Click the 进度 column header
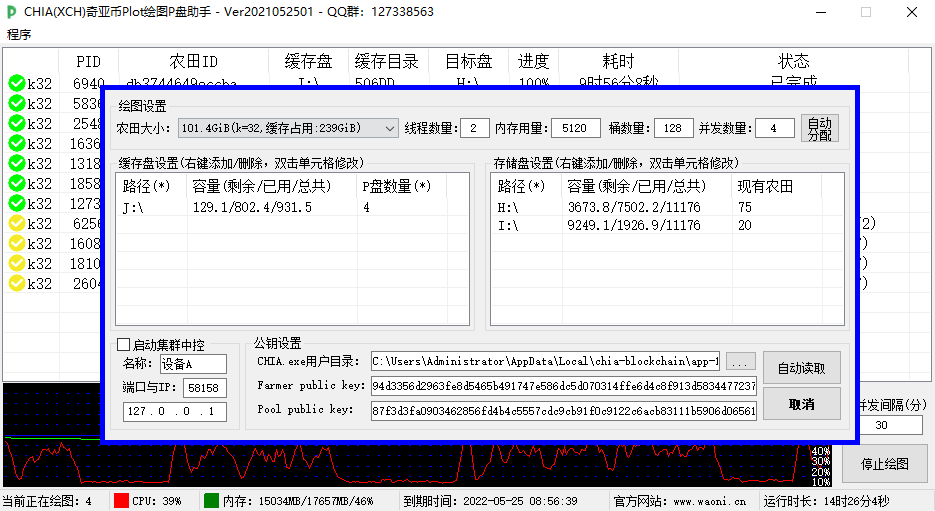This screenshot has height=511, width=935. coord(533,61)
